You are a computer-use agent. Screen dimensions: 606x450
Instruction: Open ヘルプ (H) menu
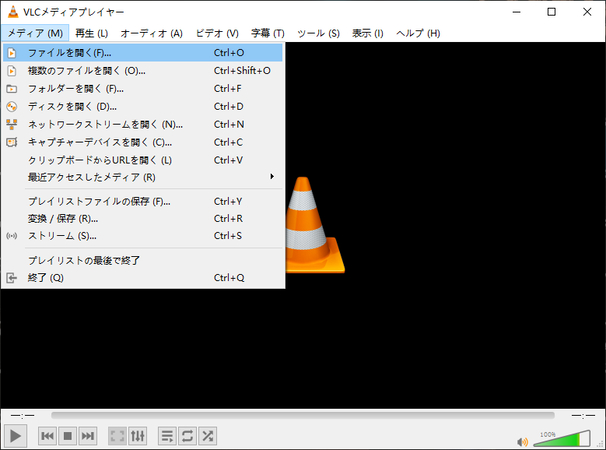418,33
